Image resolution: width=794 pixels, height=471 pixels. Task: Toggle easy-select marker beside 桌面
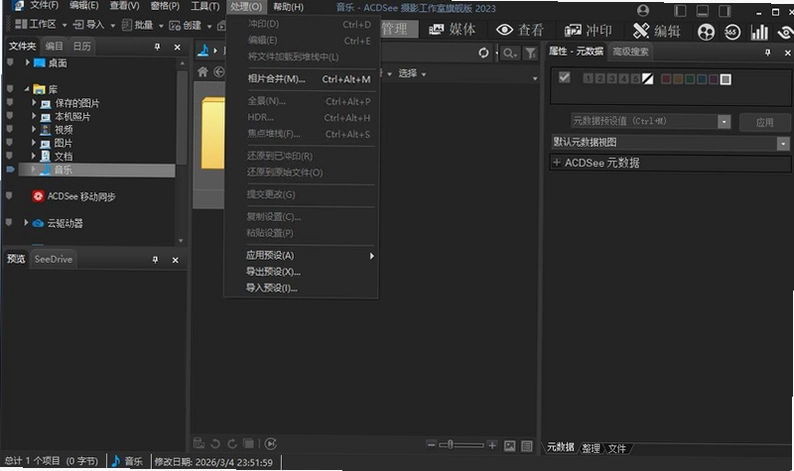pyautogui.click(x=10, y=62)
